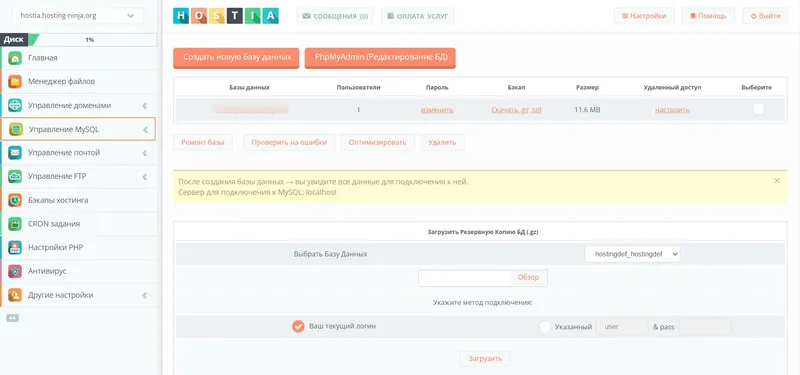The height and width of the screenshot is (375, 800).
Task: Close the yellow info notice
Action: click(777, 181)
